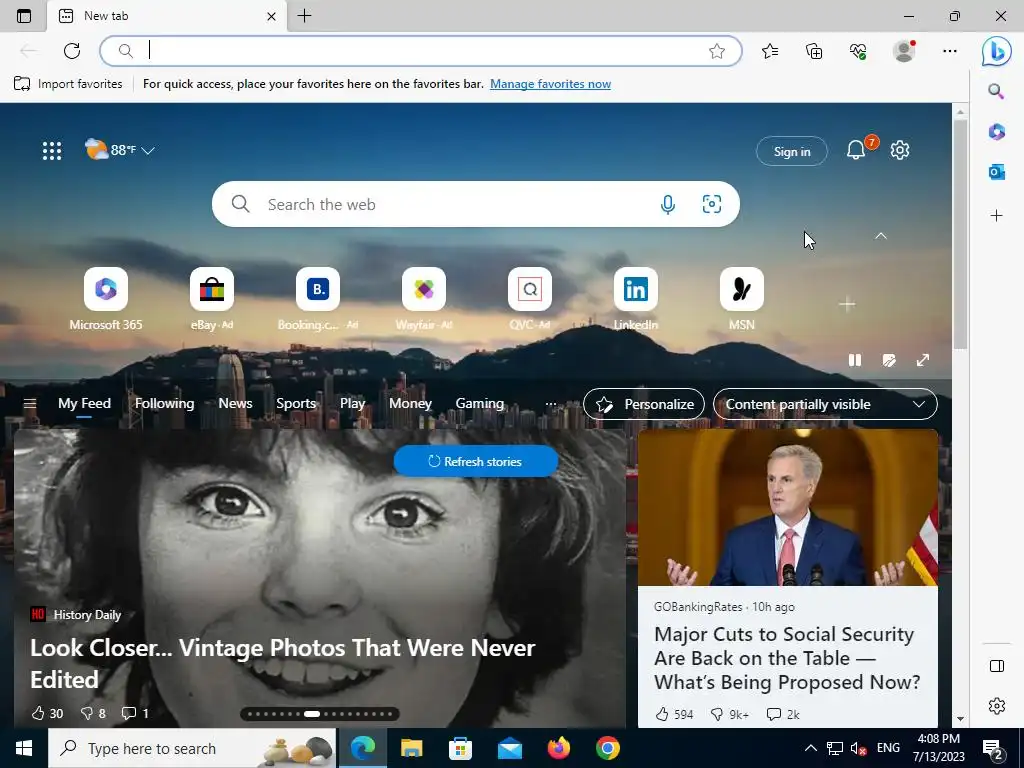The image size is (1024, 768).
Task: Open the sidebar Search icon
Action: click(996, 91)
